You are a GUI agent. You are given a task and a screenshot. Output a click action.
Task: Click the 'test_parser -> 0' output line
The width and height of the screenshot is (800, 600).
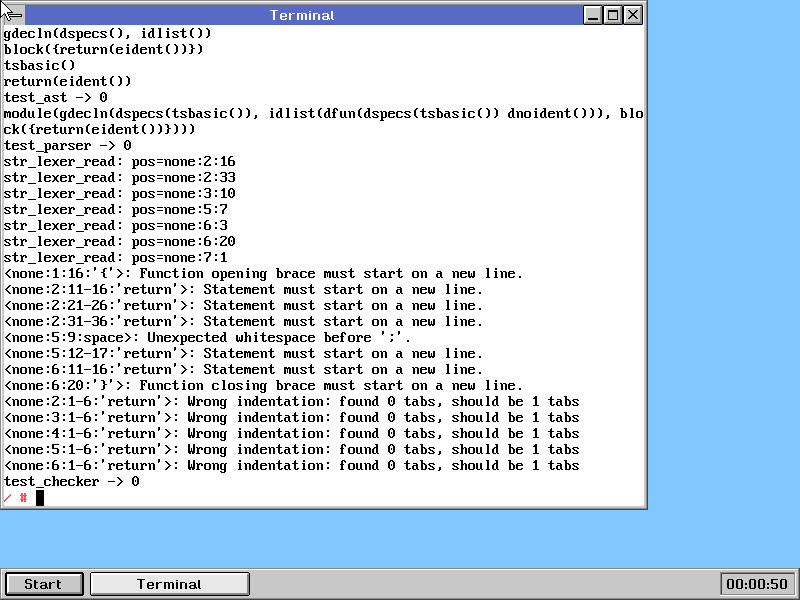click(x=67, y=145)
